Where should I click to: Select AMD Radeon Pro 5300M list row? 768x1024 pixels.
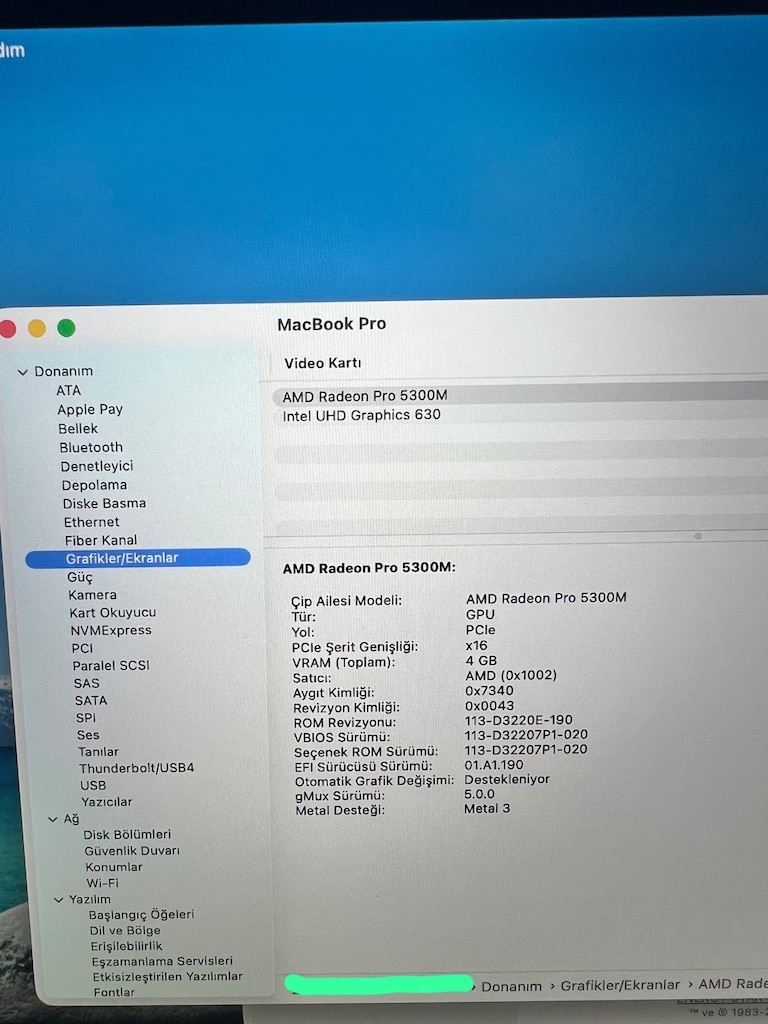(520, 395)
